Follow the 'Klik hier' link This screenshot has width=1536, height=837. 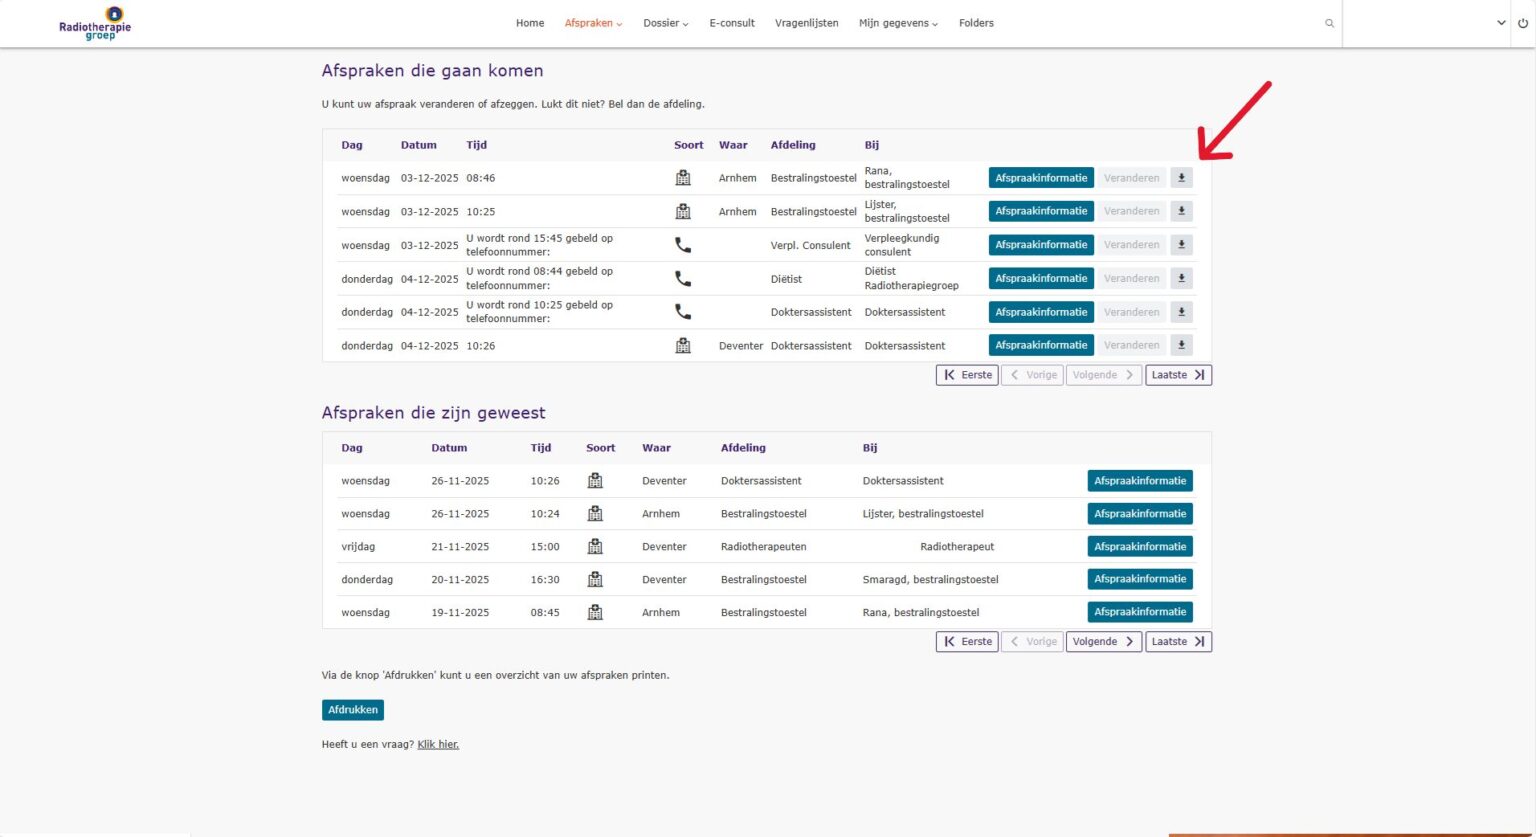coord(438,744)
